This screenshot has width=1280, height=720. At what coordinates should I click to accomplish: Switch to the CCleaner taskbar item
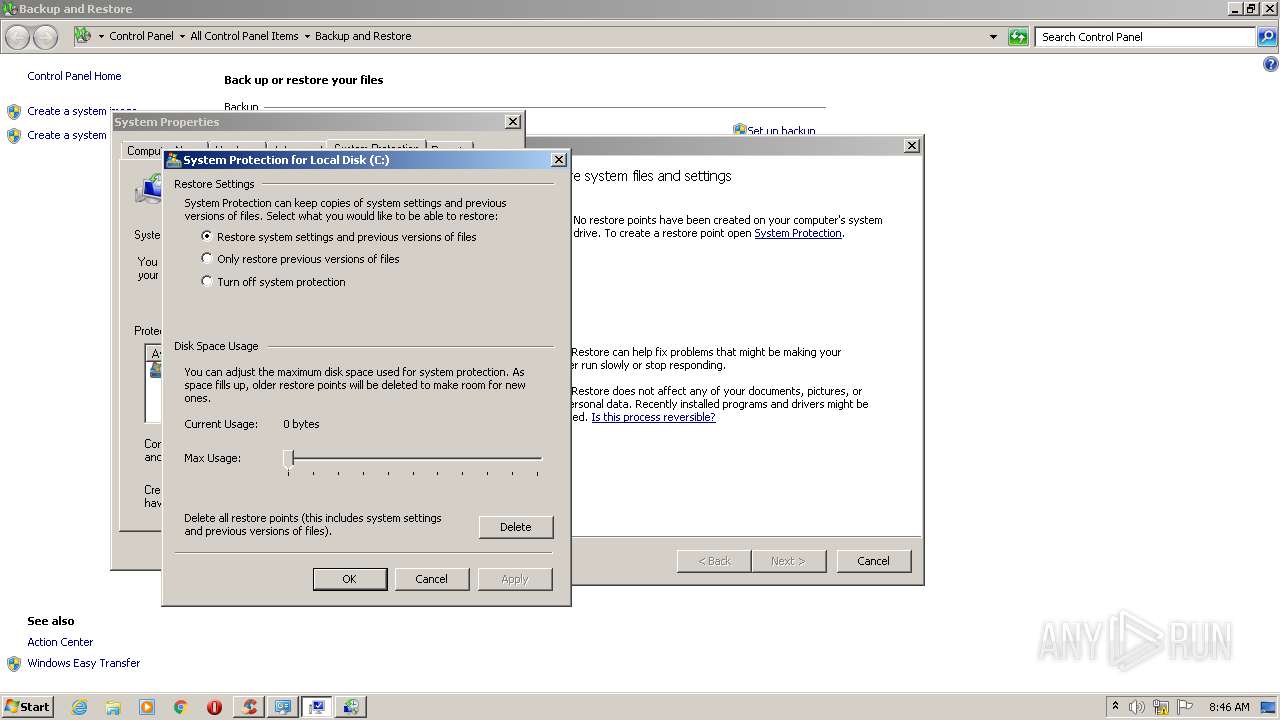pyautogui.click(x=249, y=707)
